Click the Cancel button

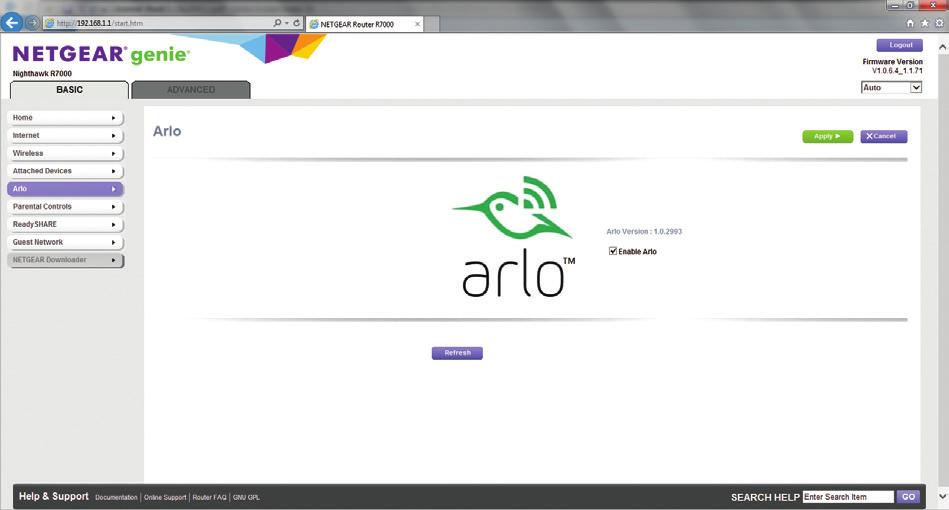pos(884,137)
